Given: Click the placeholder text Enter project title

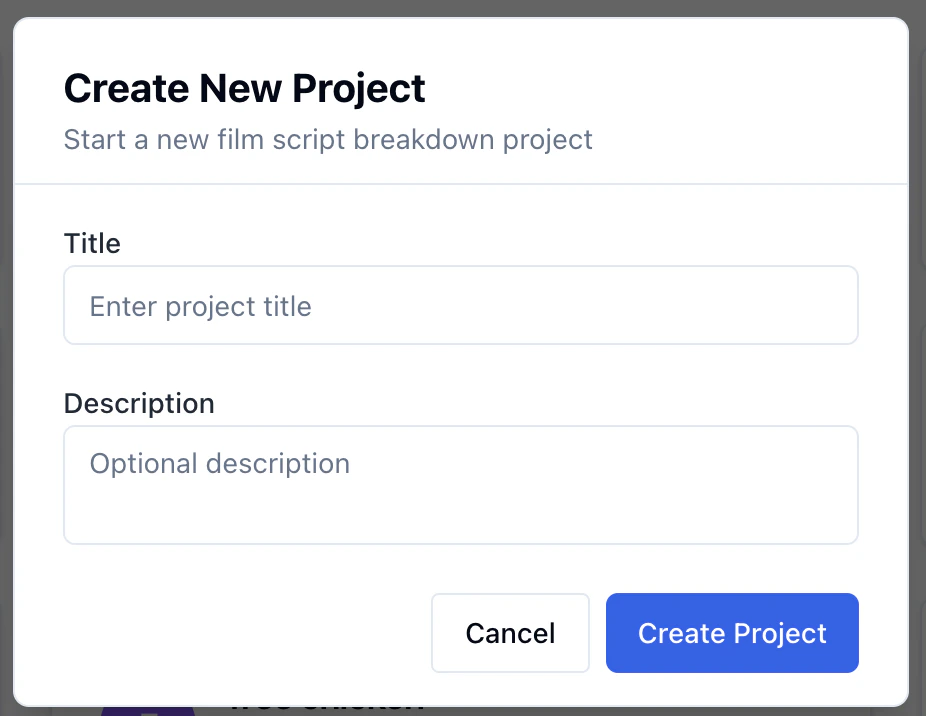Looking at the screenshot, I should click(200, 306).
